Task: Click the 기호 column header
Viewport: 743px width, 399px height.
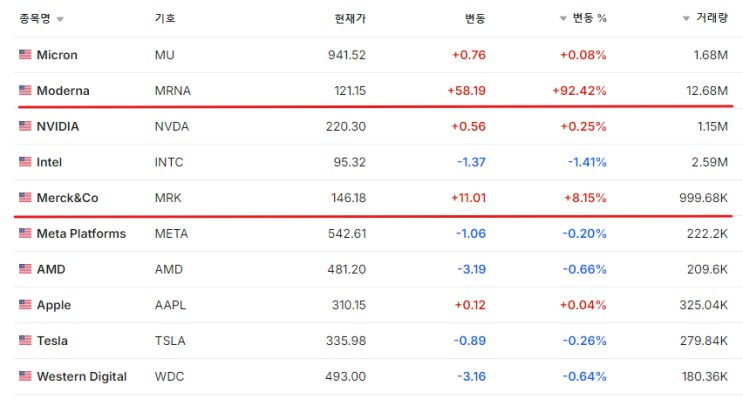Action: 165,18
